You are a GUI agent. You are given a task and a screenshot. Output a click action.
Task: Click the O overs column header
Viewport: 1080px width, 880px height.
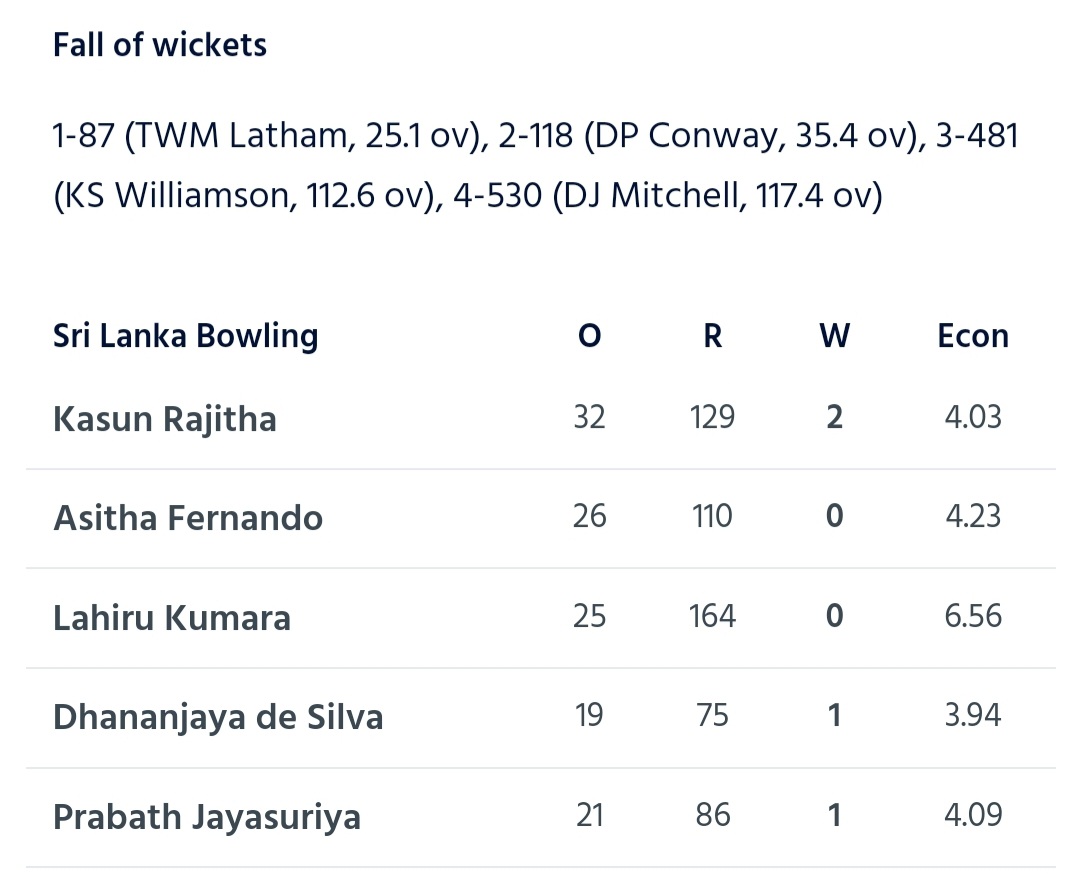coord(590,336)
